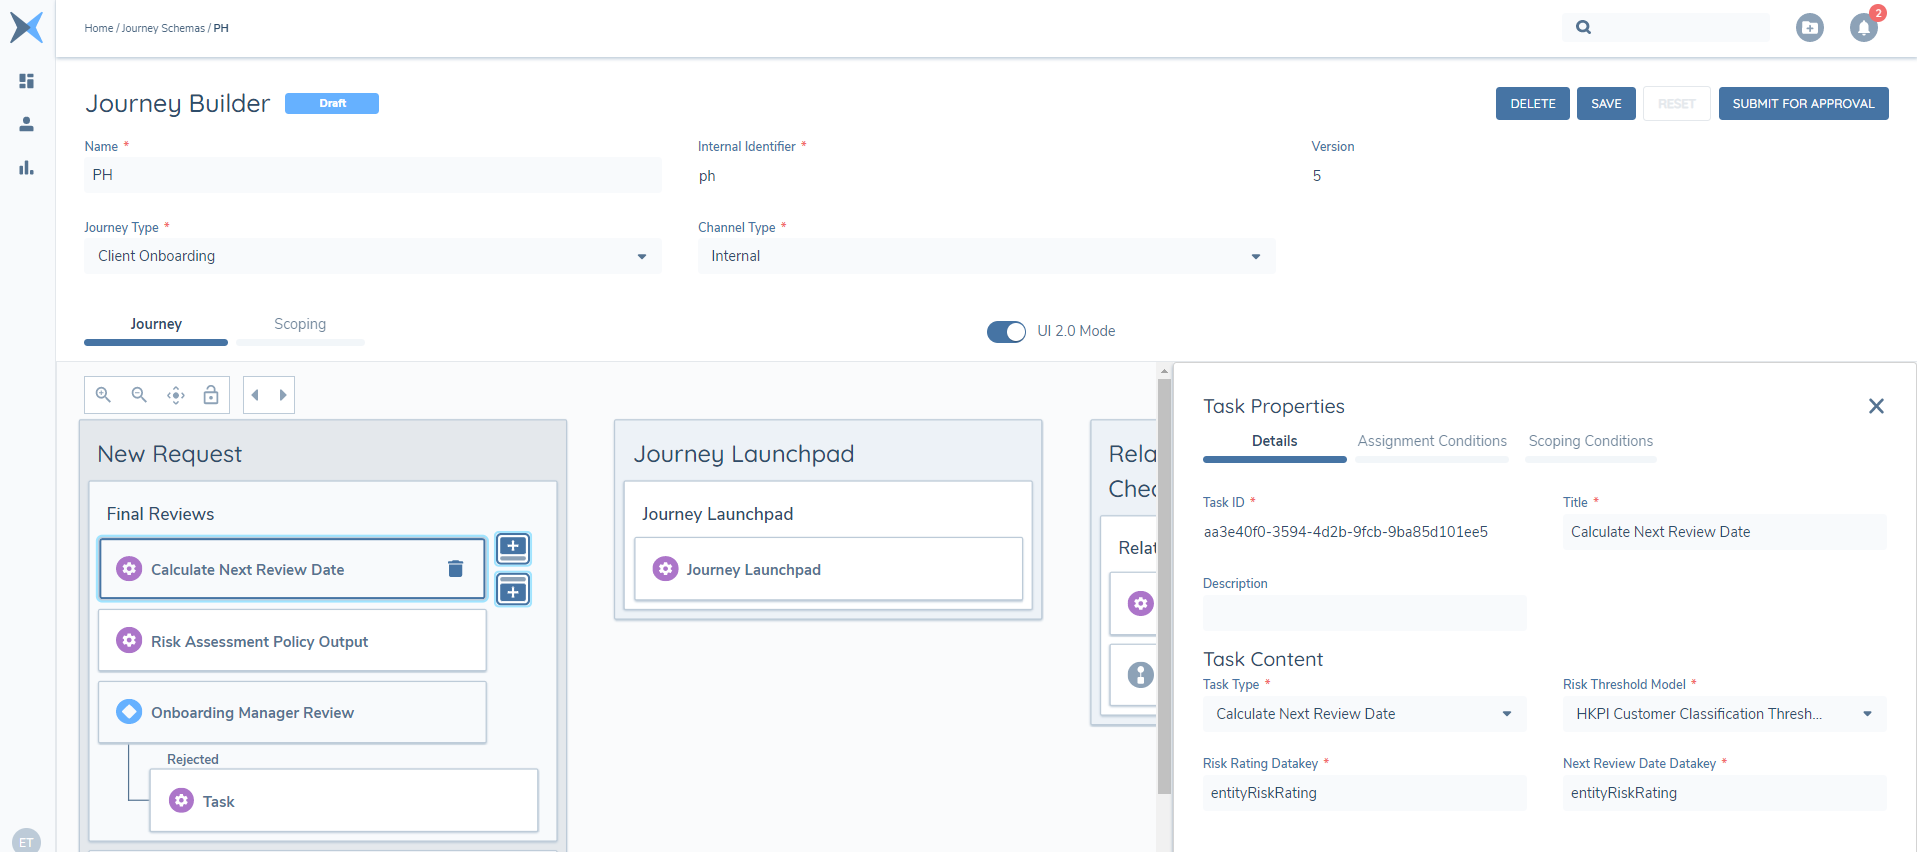Delete the Calculate Next Review Date task
The height and width of the screenshot is (852, 1917).
(x=455, y=569)
